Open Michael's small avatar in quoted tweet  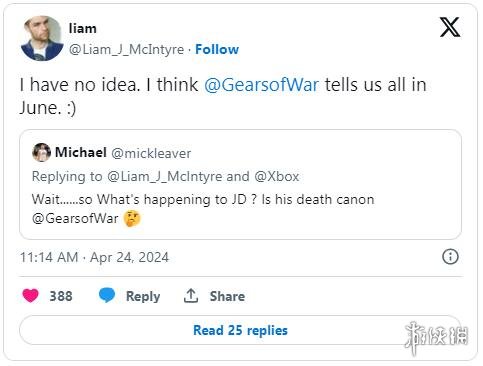[x=41, y=153]
